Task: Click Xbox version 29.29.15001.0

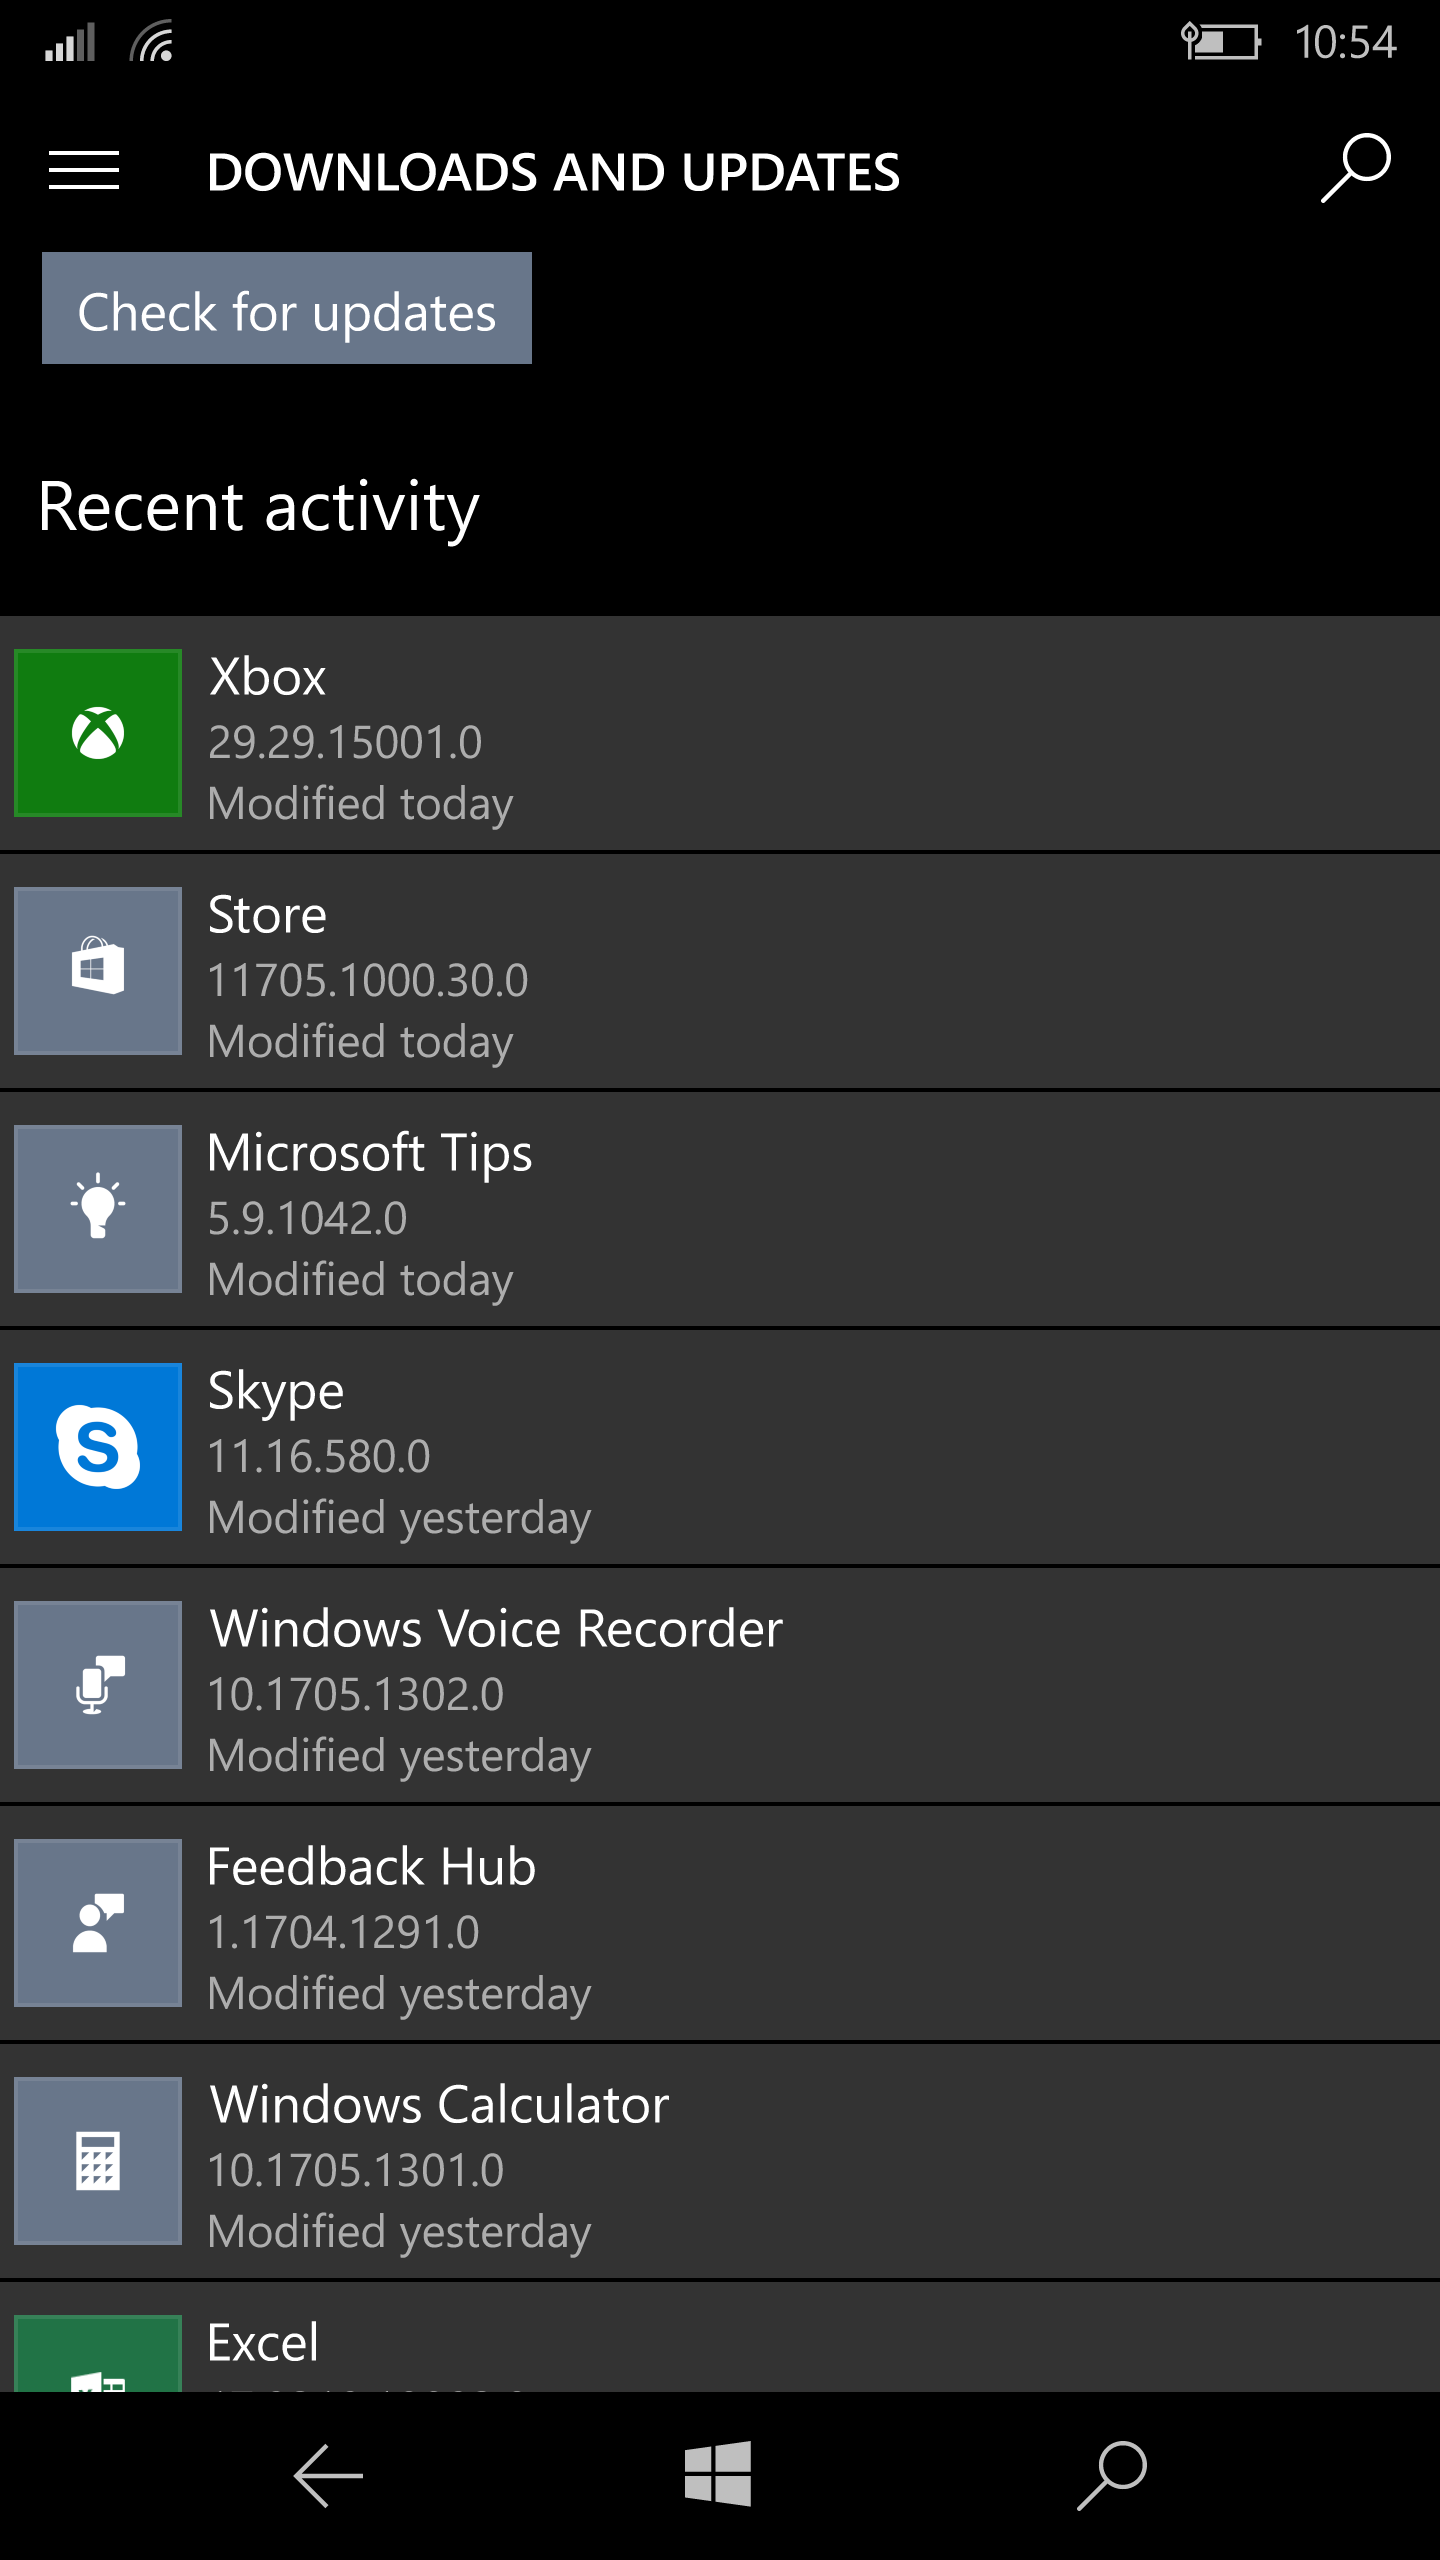Action: (x=345, y=742)
